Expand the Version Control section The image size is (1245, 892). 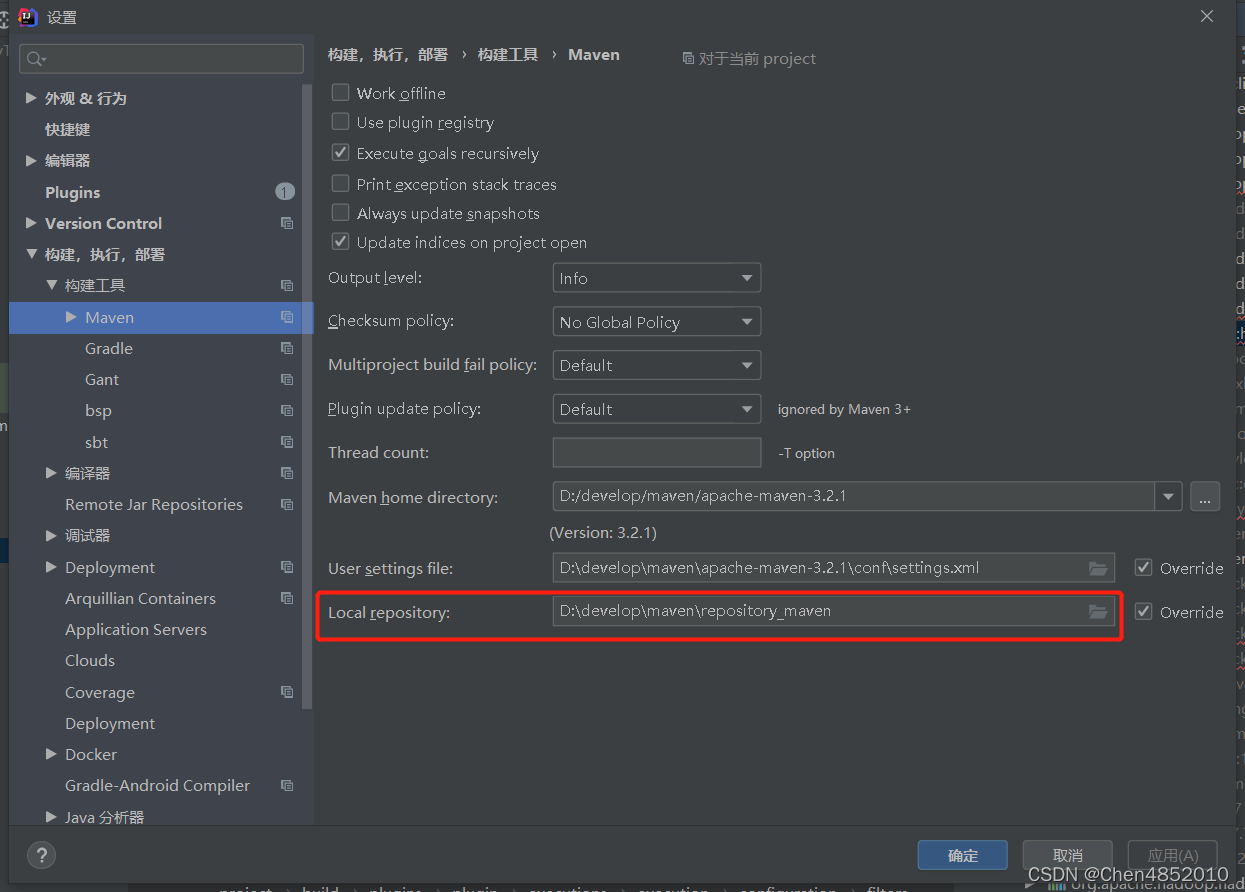31,223
